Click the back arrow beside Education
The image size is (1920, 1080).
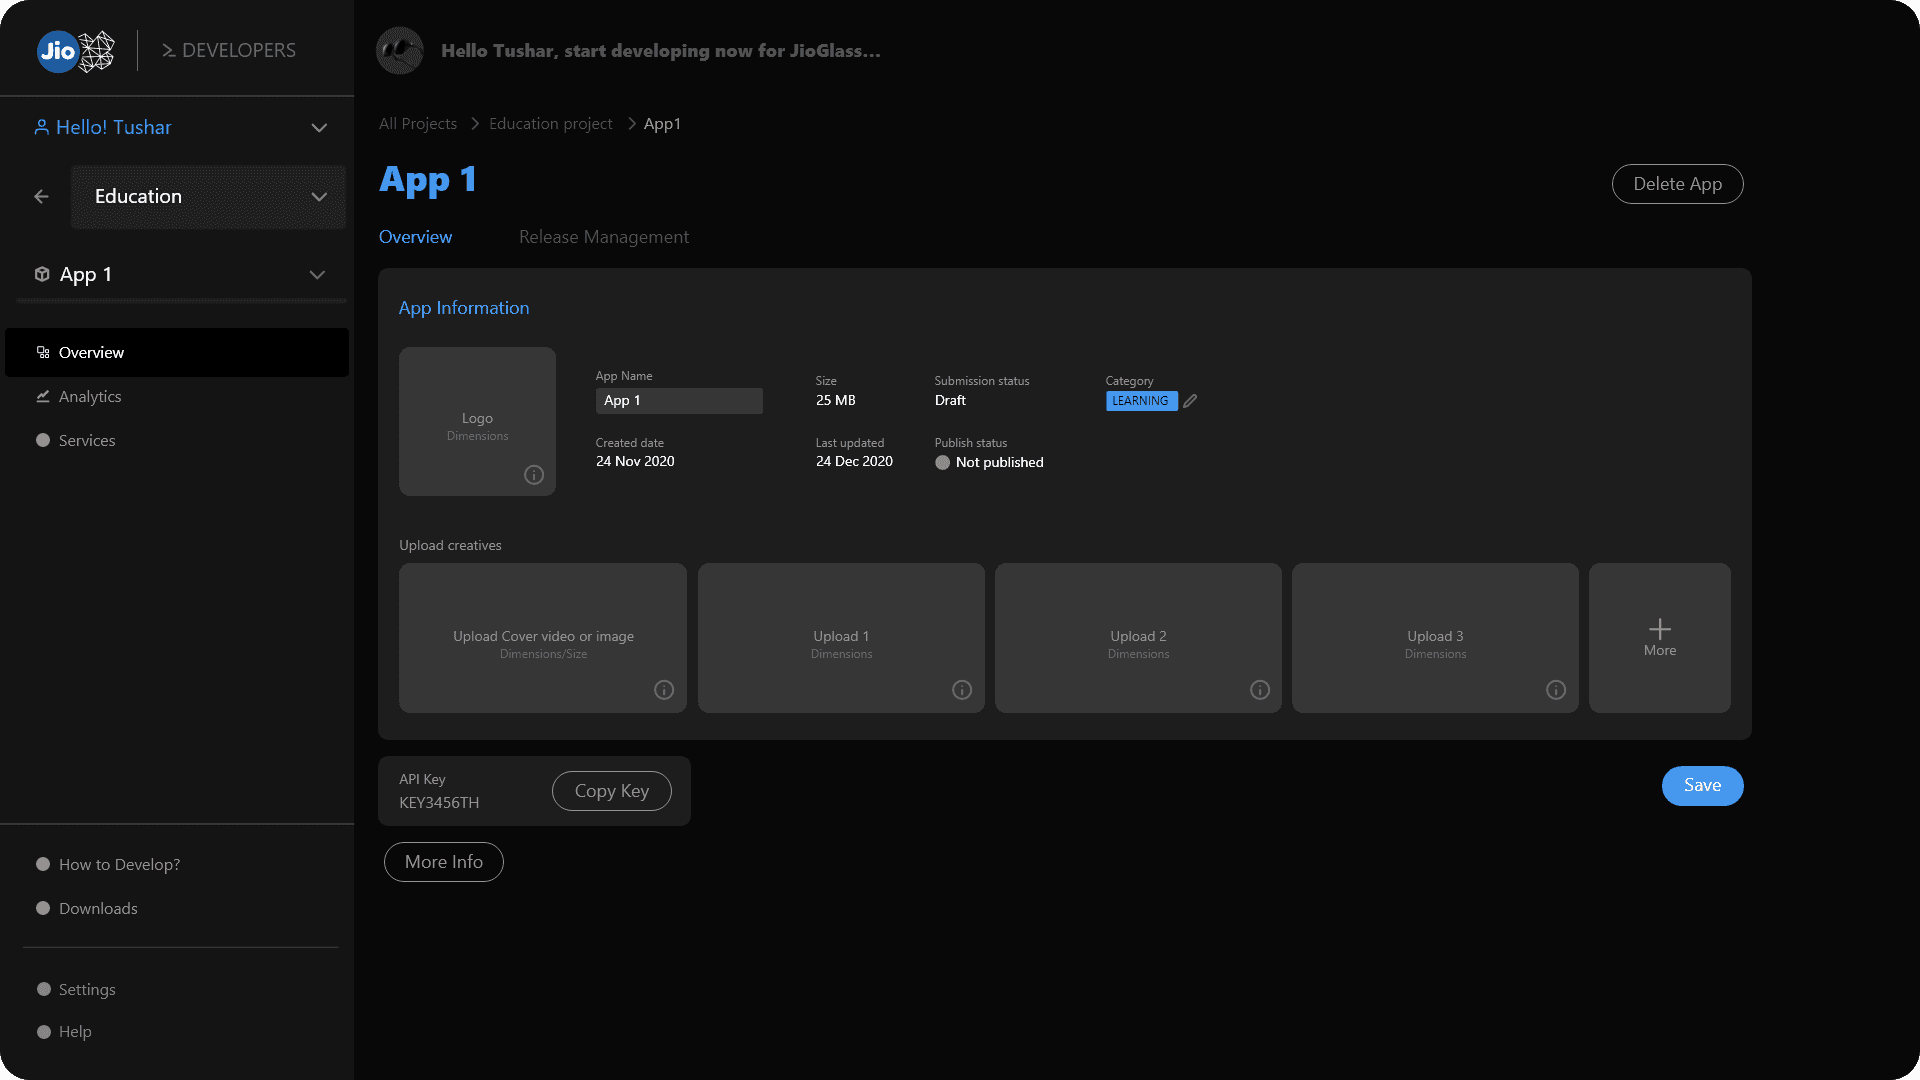coord(41,197)
